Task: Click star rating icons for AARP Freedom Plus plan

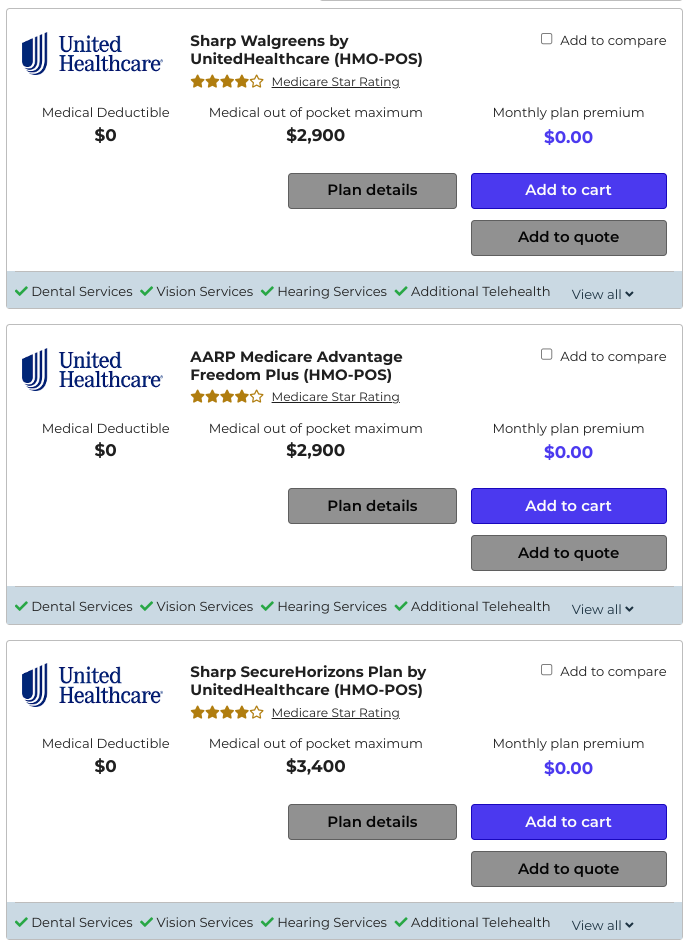Action: [x=227, y=397]
